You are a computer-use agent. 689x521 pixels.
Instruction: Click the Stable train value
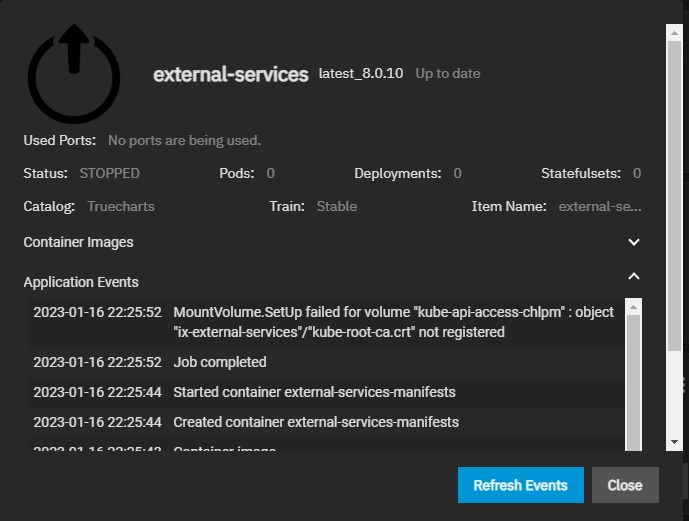[x=337, y=207]
